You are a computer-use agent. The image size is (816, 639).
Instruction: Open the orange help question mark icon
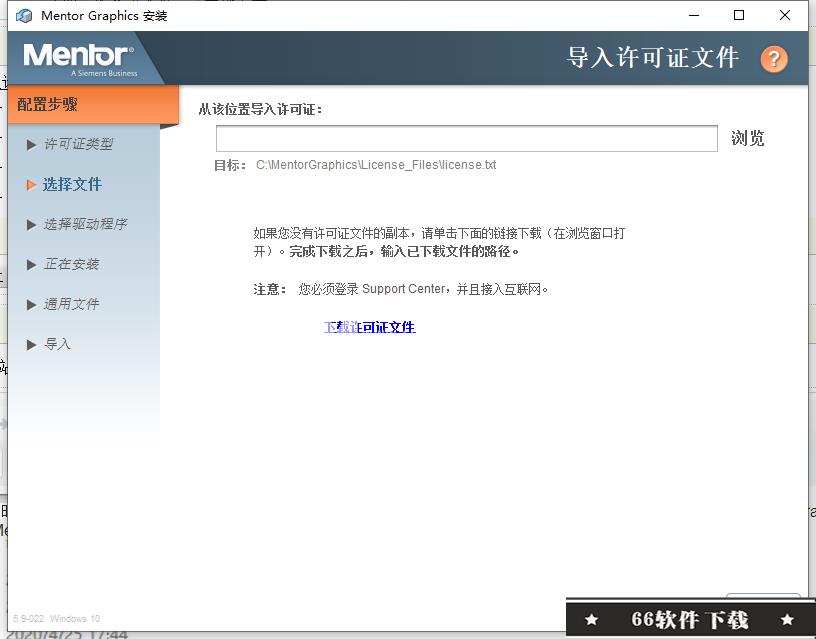(774, 59)
